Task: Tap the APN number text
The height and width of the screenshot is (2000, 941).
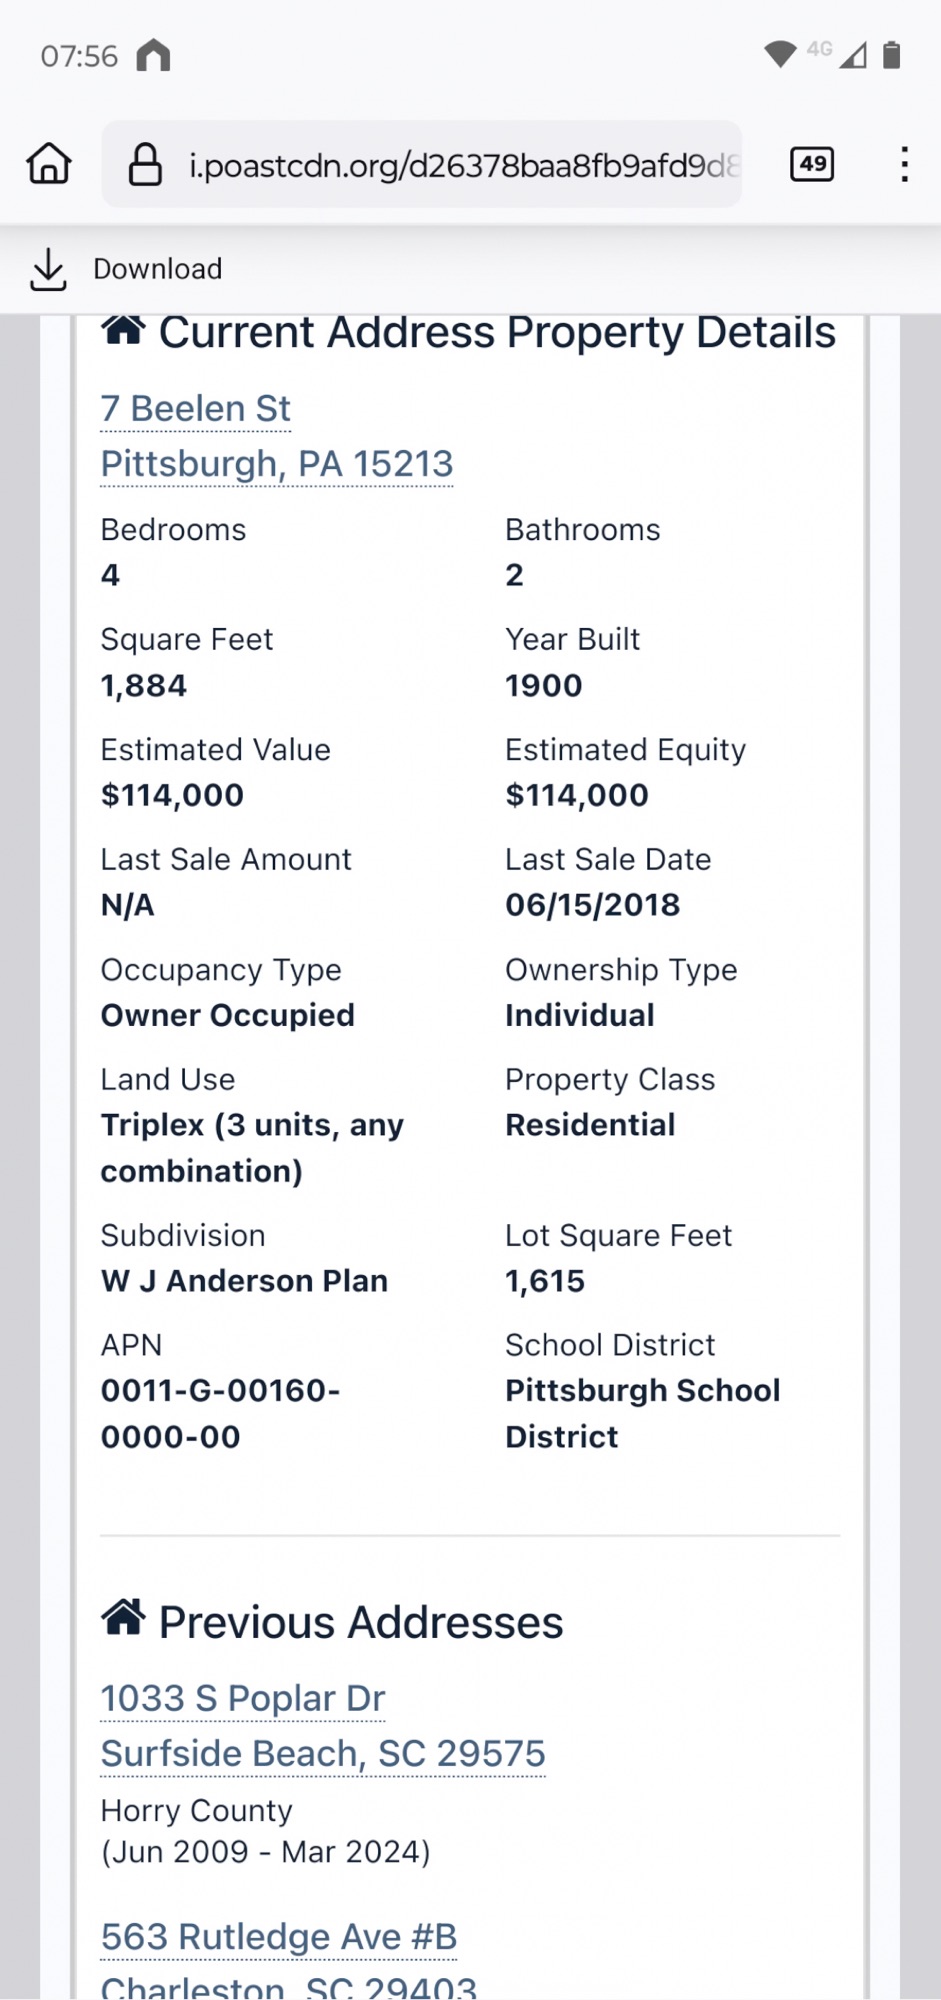Action: [220, 1413]
